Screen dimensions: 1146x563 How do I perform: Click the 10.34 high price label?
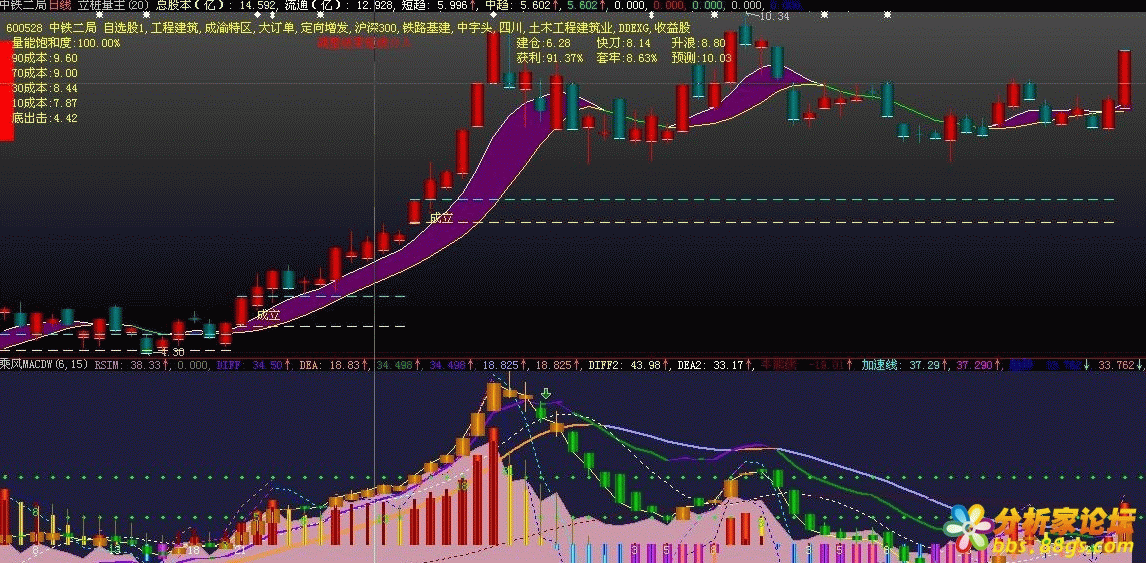click(776, 16)
